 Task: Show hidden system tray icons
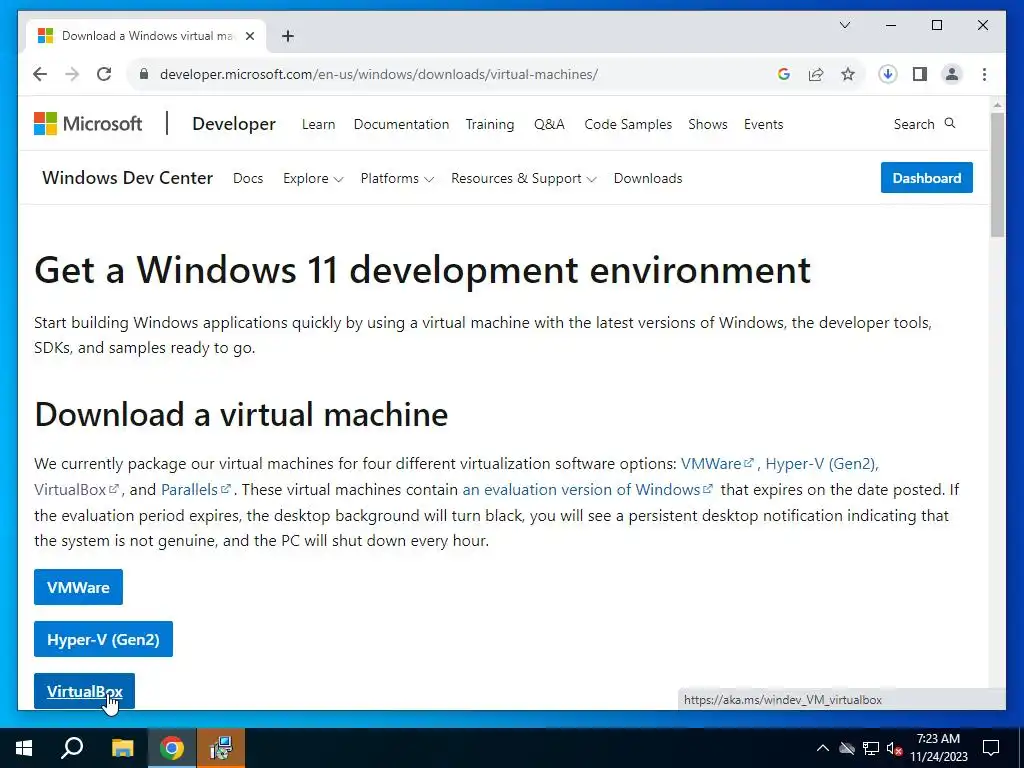(x=823, y=748)
